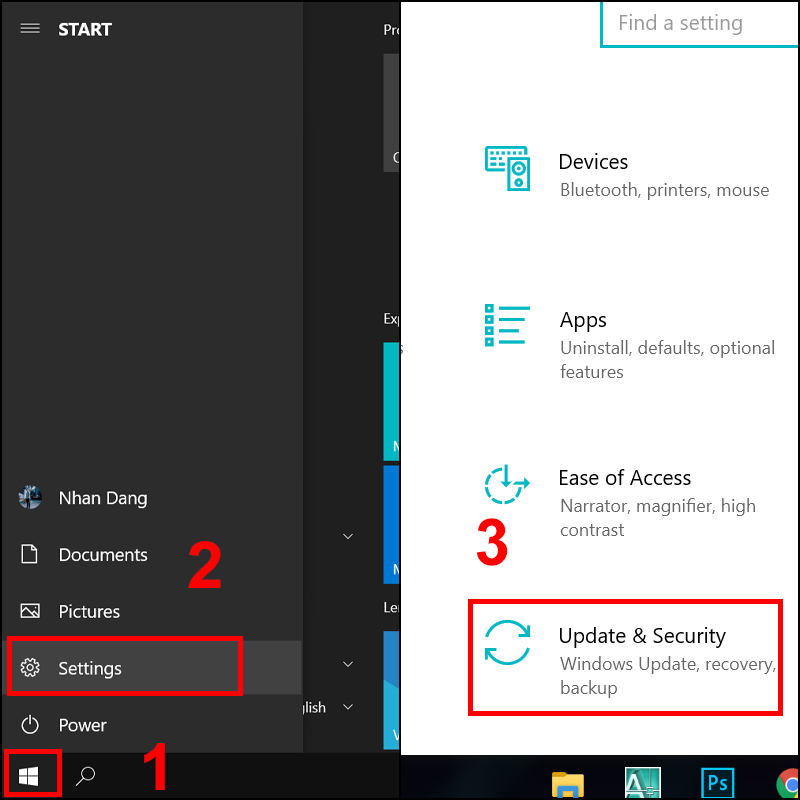This screenshot has width=800, height=800.
Task: Open Documents from Start menu
Action: point(152,555)
